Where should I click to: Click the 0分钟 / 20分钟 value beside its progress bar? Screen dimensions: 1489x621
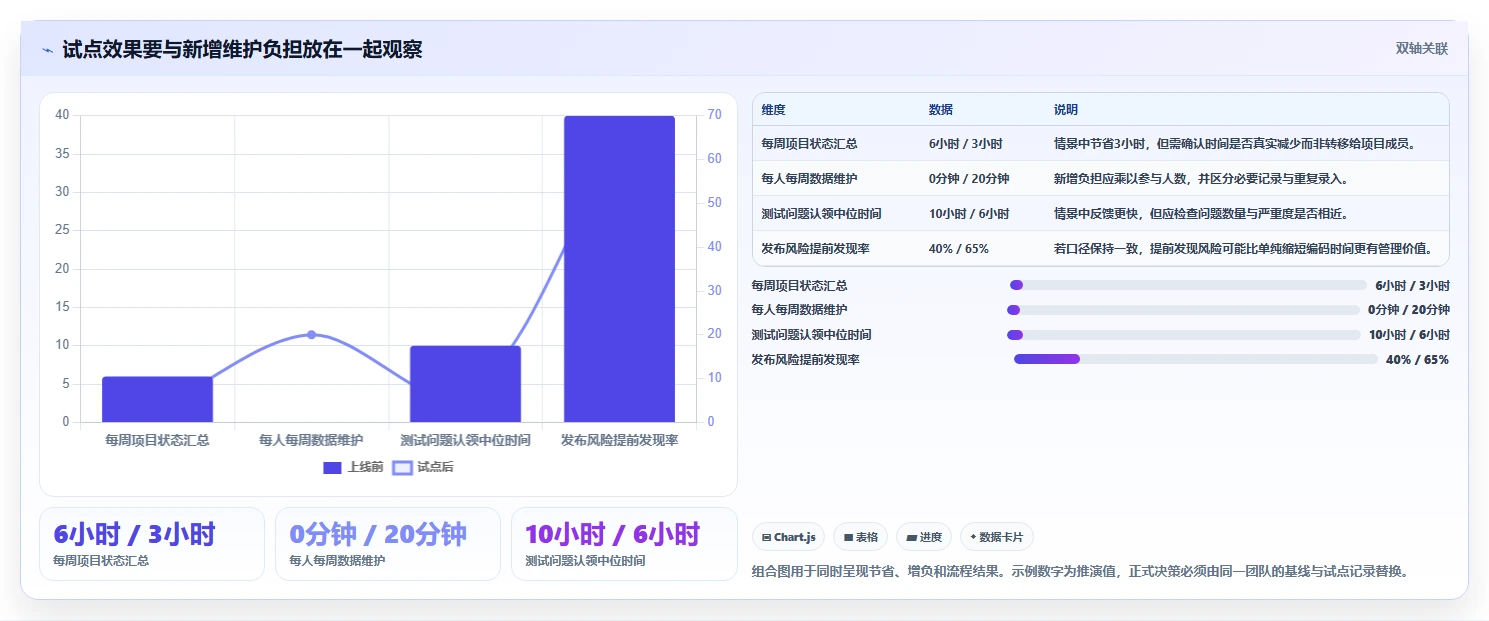coord(1409,310)
